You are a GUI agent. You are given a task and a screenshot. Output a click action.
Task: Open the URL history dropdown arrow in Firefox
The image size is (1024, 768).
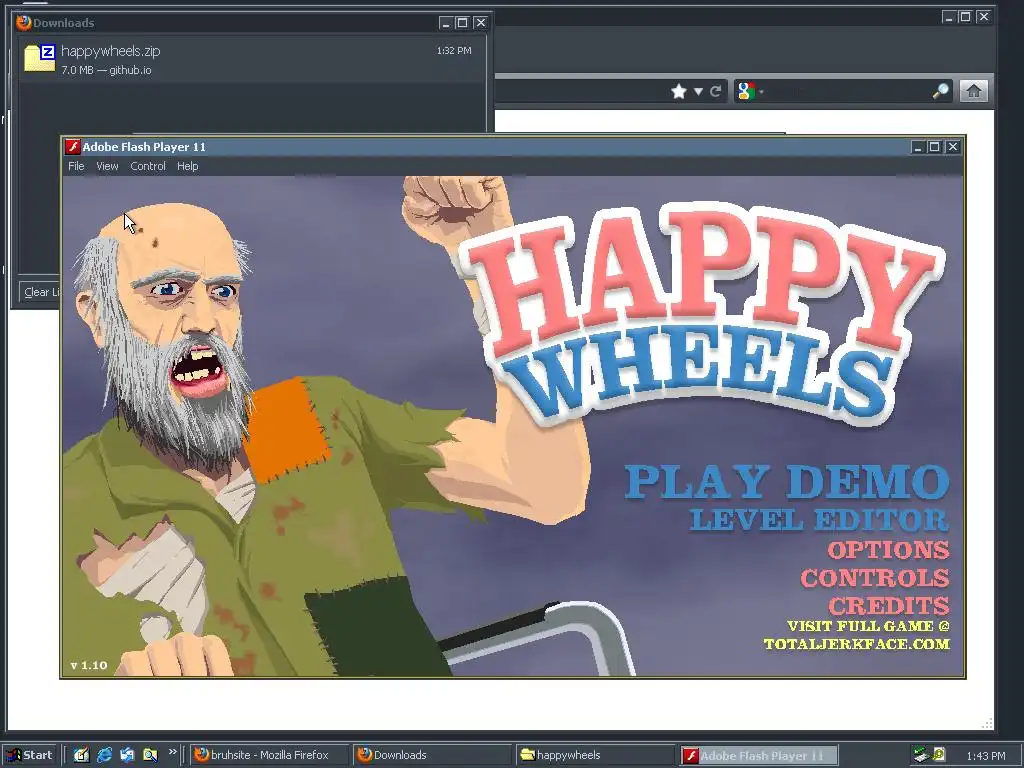(698, 91)
